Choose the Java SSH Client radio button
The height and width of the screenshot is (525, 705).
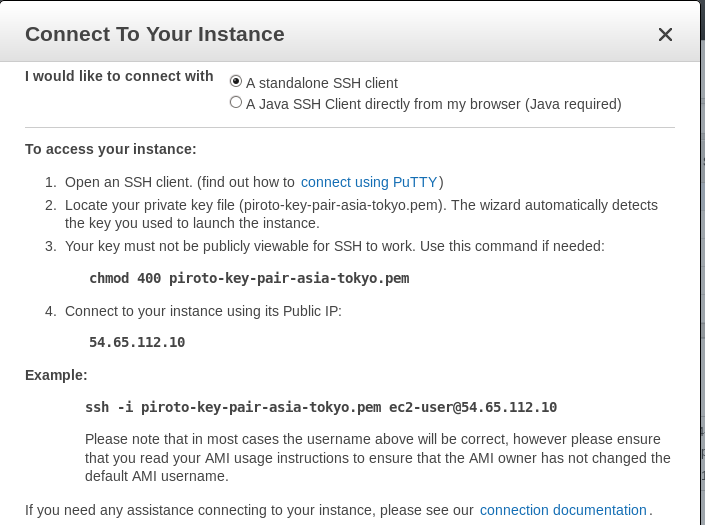(236, 102)
